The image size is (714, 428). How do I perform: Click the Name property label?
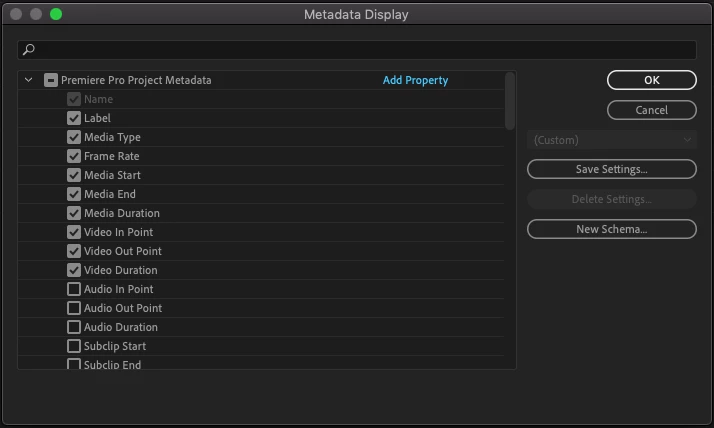[98, 99]
